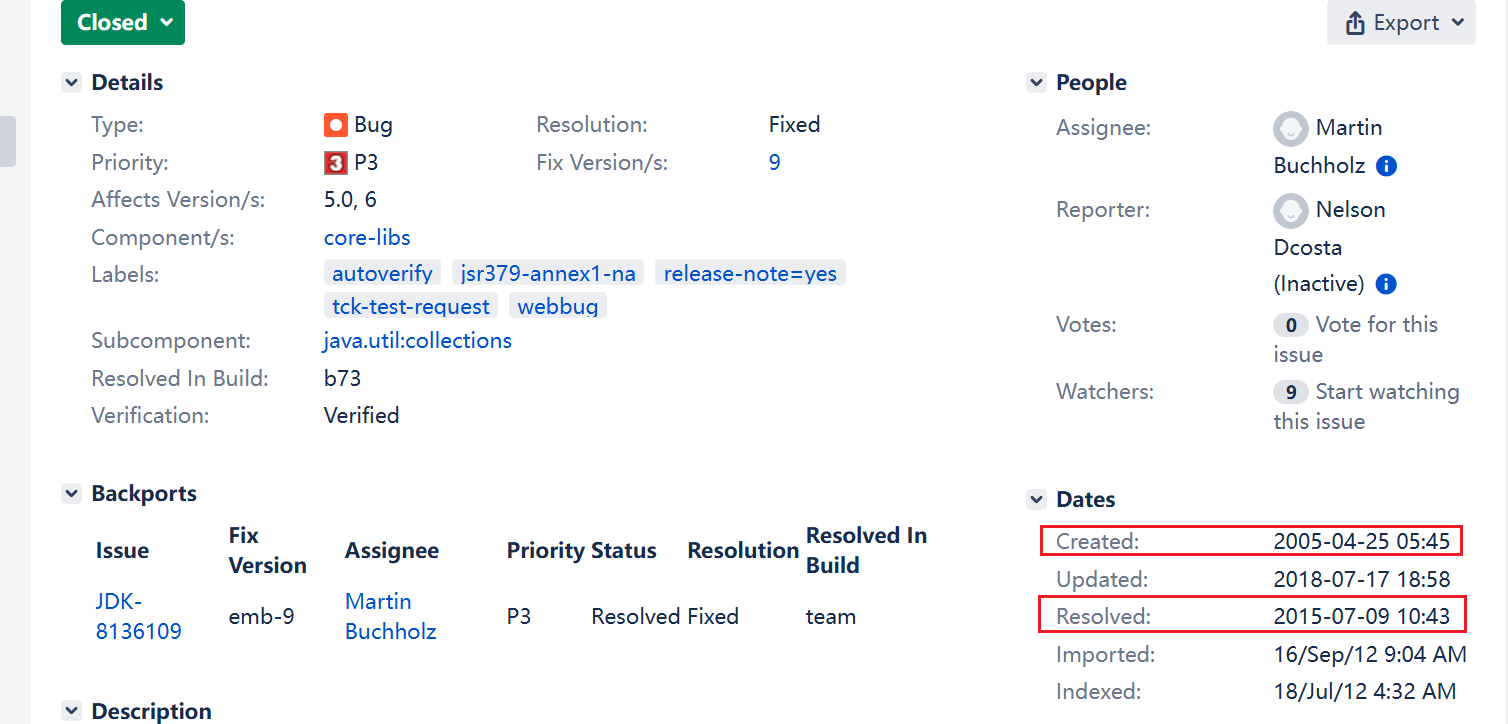Viewport: 1508px width, 724px height.
Task: Collapse the Dates section
Action: click(1036, 500)
